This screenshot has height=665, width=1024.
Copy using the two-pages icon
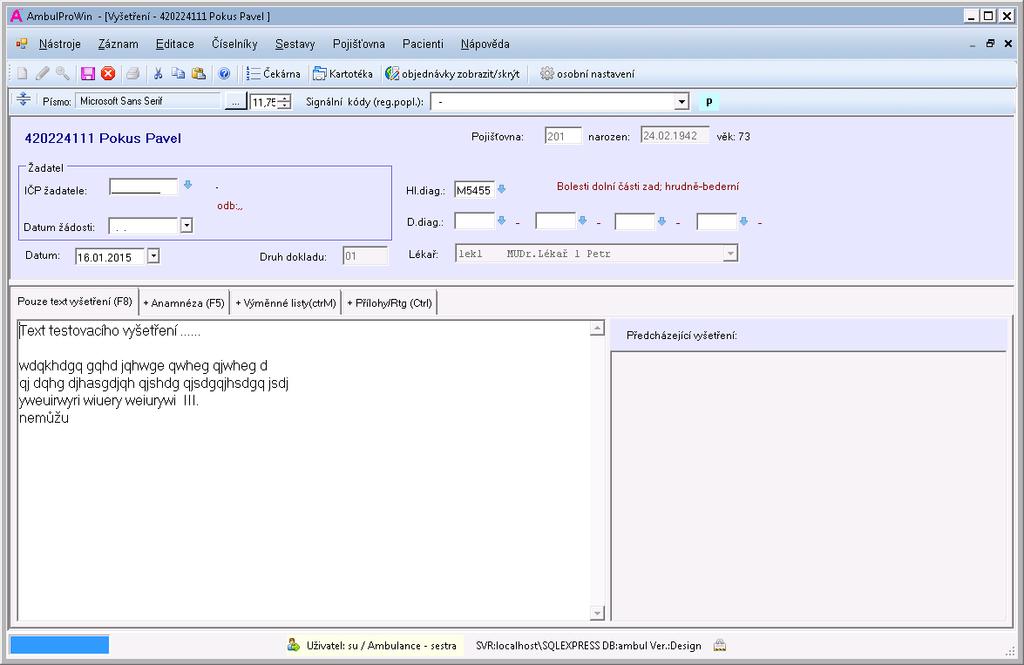(x=178, y=74)
